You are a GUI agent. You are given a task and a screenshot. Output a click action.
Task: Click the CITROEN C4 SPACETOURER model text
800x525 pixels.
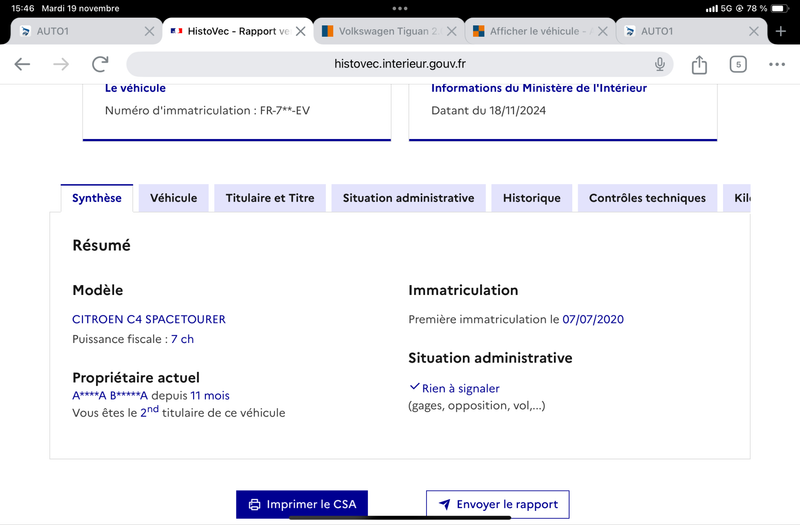coord(148,319)
